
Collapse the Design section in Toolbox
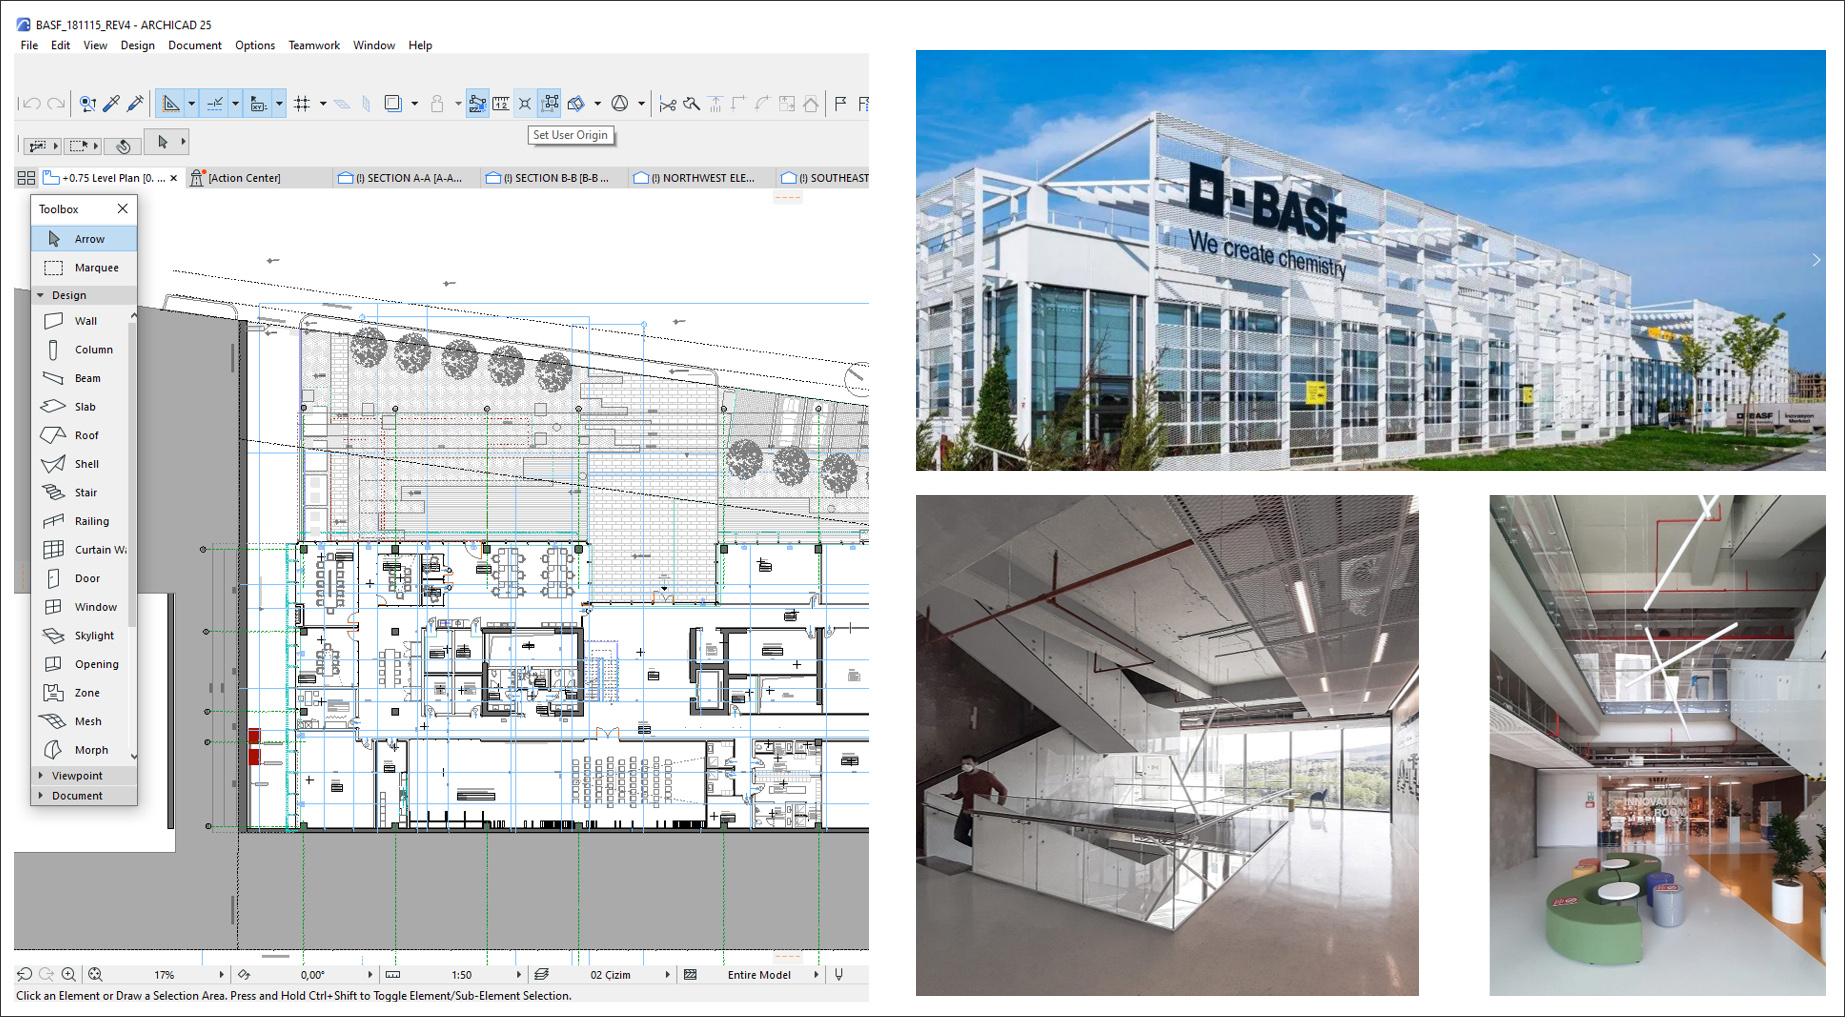[41, 295]
